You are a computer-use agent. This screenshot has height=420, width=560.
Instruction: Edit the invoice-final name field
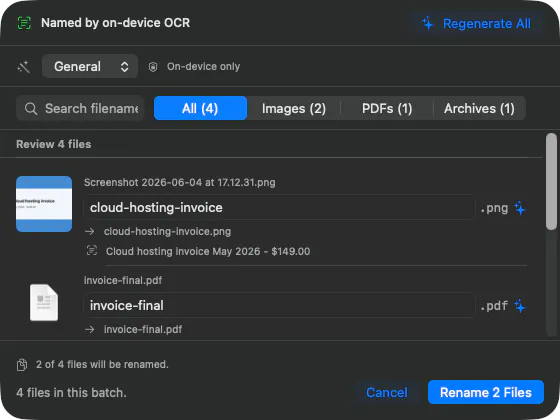click(279, 305)
